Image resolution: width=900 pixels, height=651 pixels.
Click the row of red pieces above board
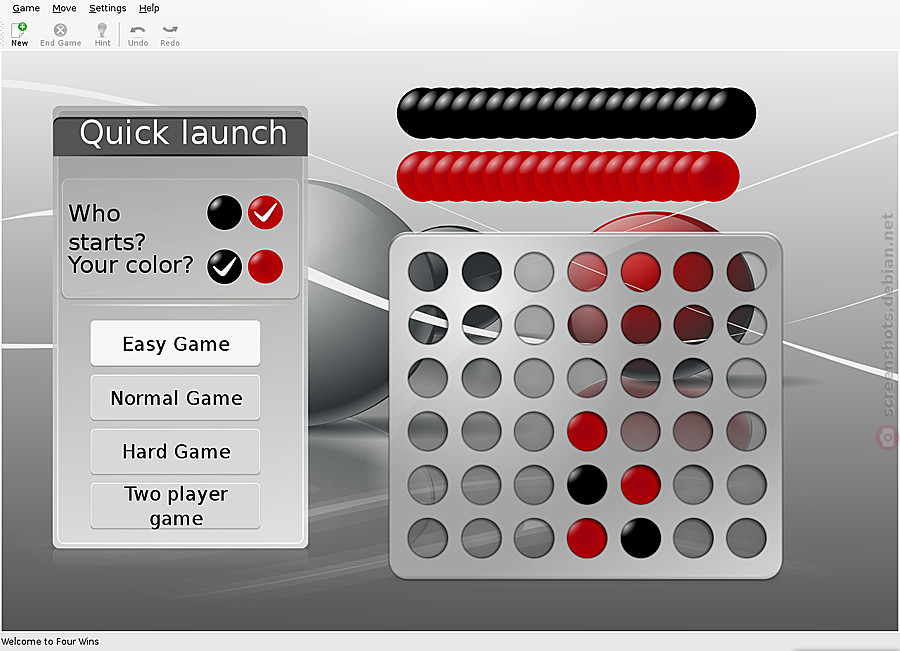[568, 176]
